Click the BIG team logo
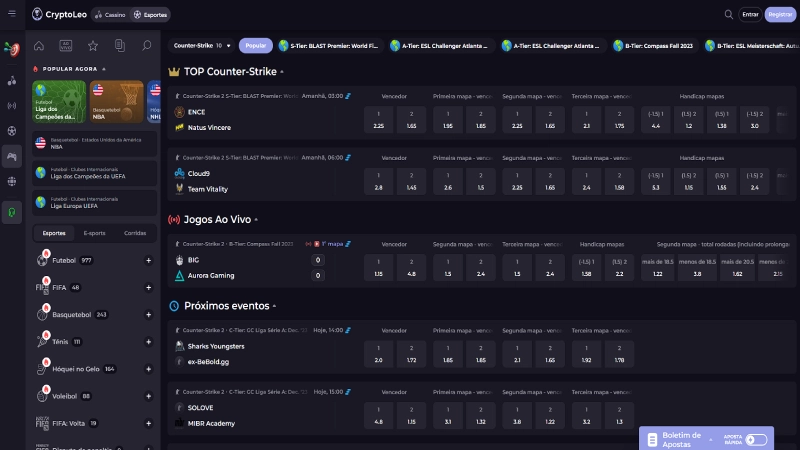 [179, 260]
